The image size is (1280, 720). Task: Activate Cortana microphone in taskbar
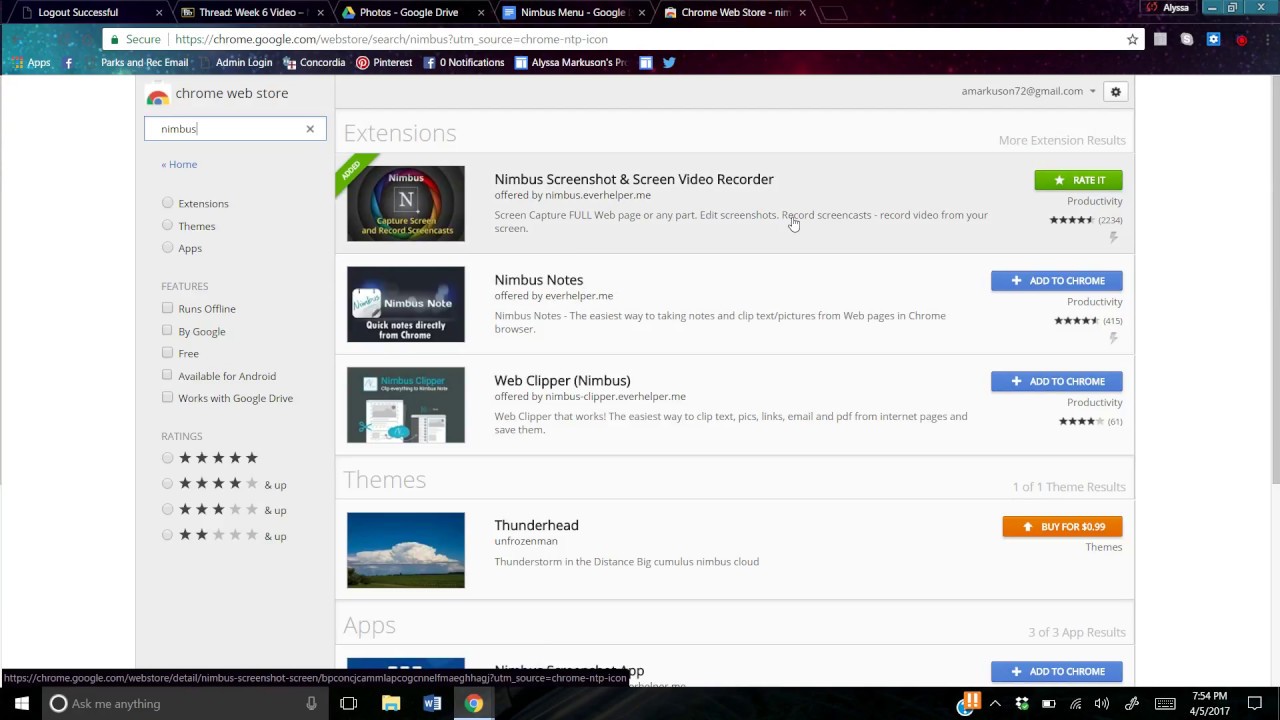tap(311, 703)
